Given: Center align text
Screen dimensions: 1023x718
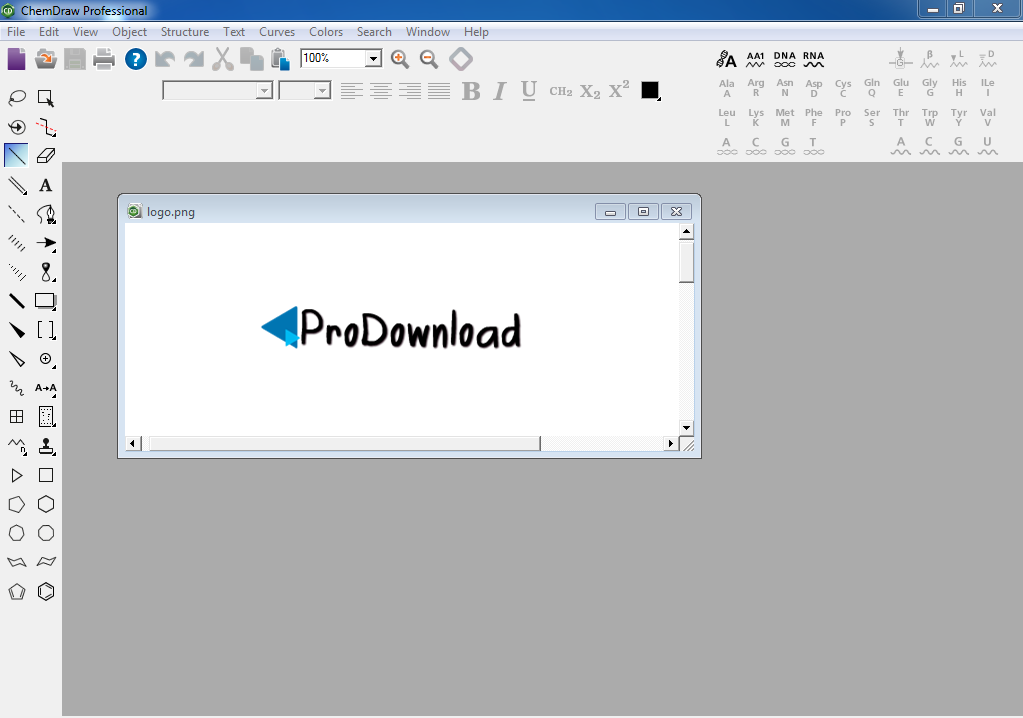Looking at the screenshot, I should [381, 91].
